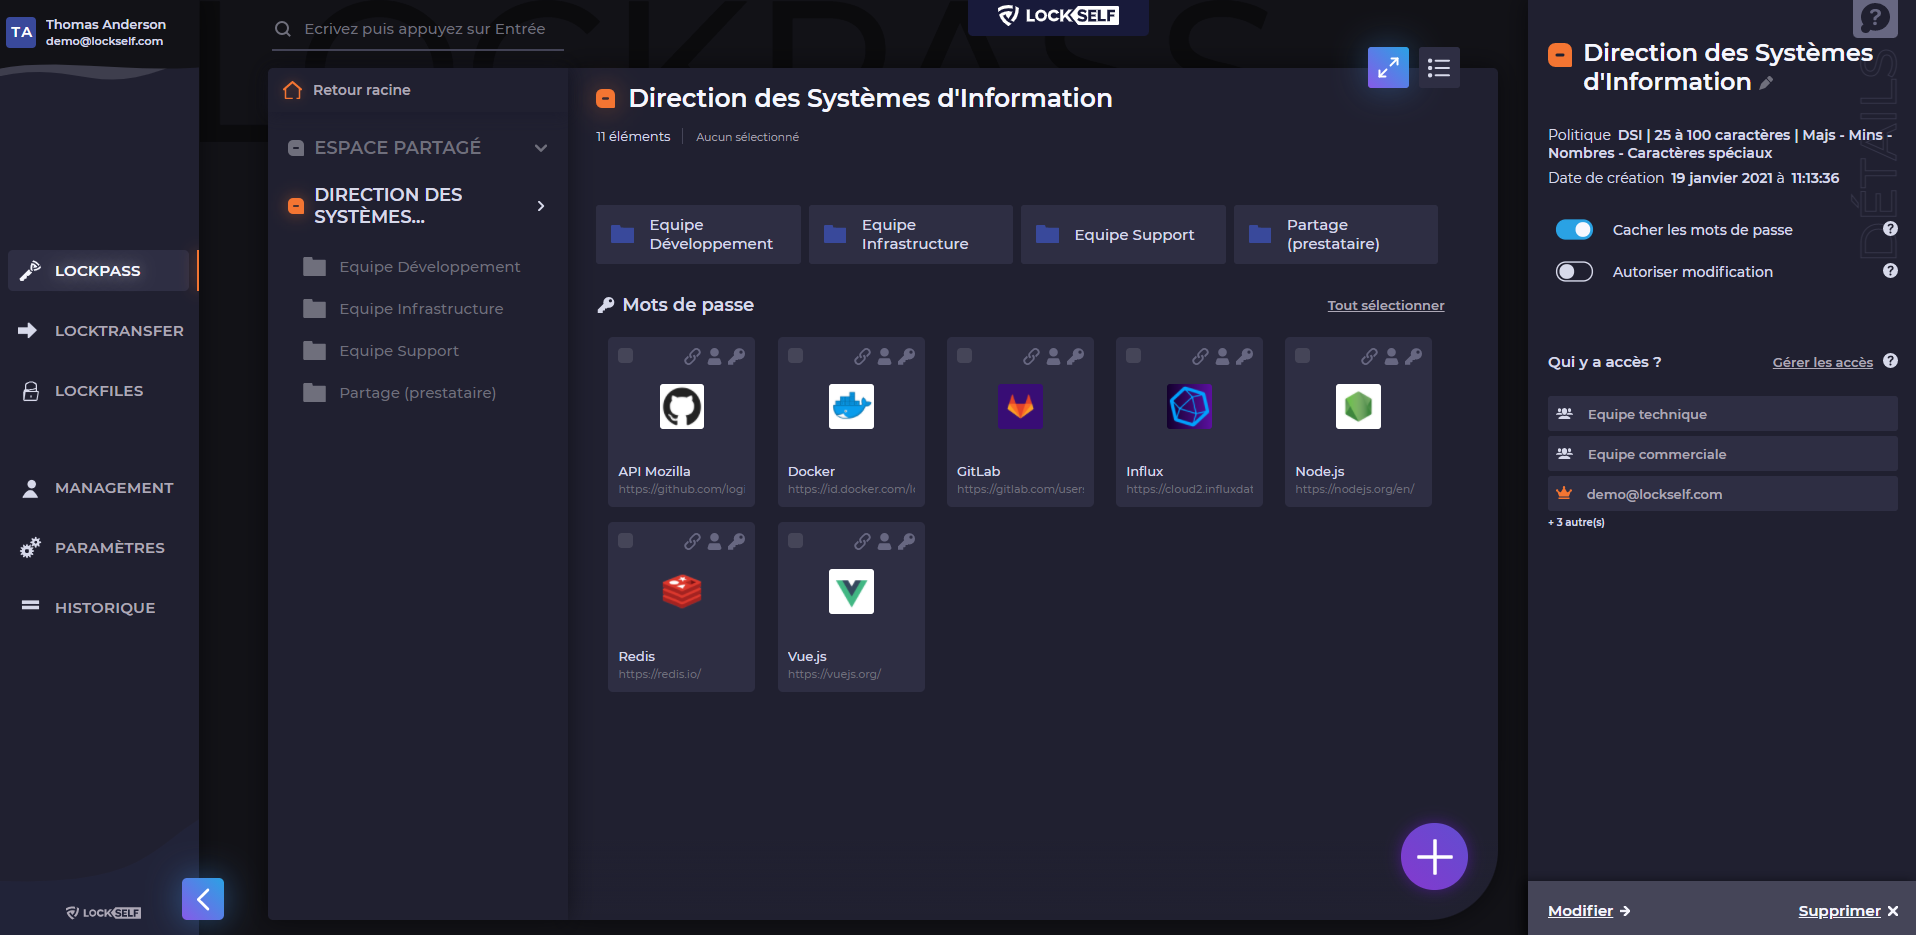Open the LockPass menu
The image size is (1916, 935).
pyautogui.click(x=98, y=271)
